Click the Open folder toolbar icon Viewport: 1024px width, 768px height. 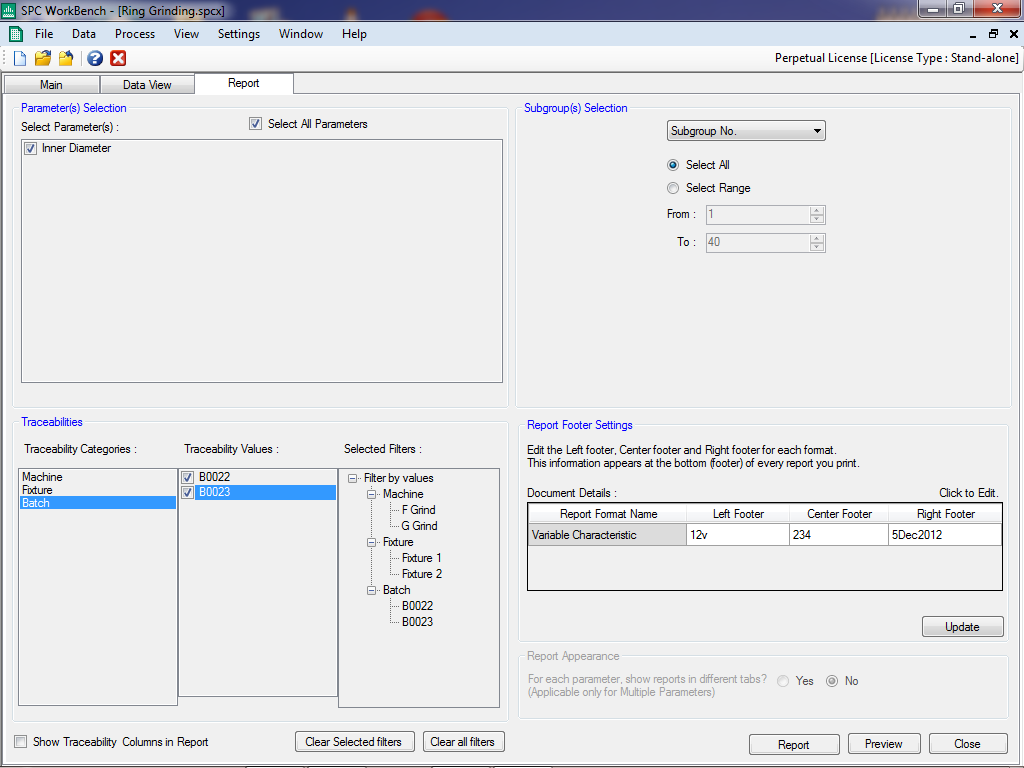click(x=43, y=58)
